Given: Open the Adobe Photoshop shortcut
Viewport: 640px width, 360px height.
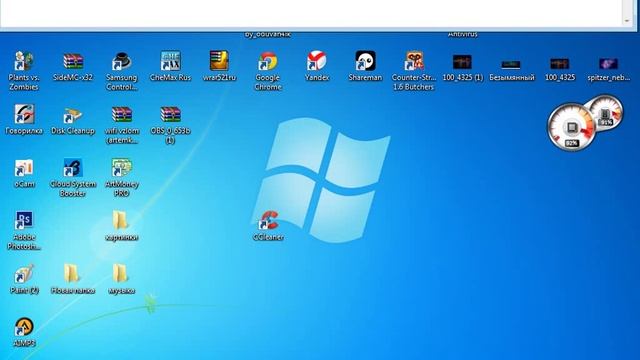Looking at the screenshot, I should 24,221.
